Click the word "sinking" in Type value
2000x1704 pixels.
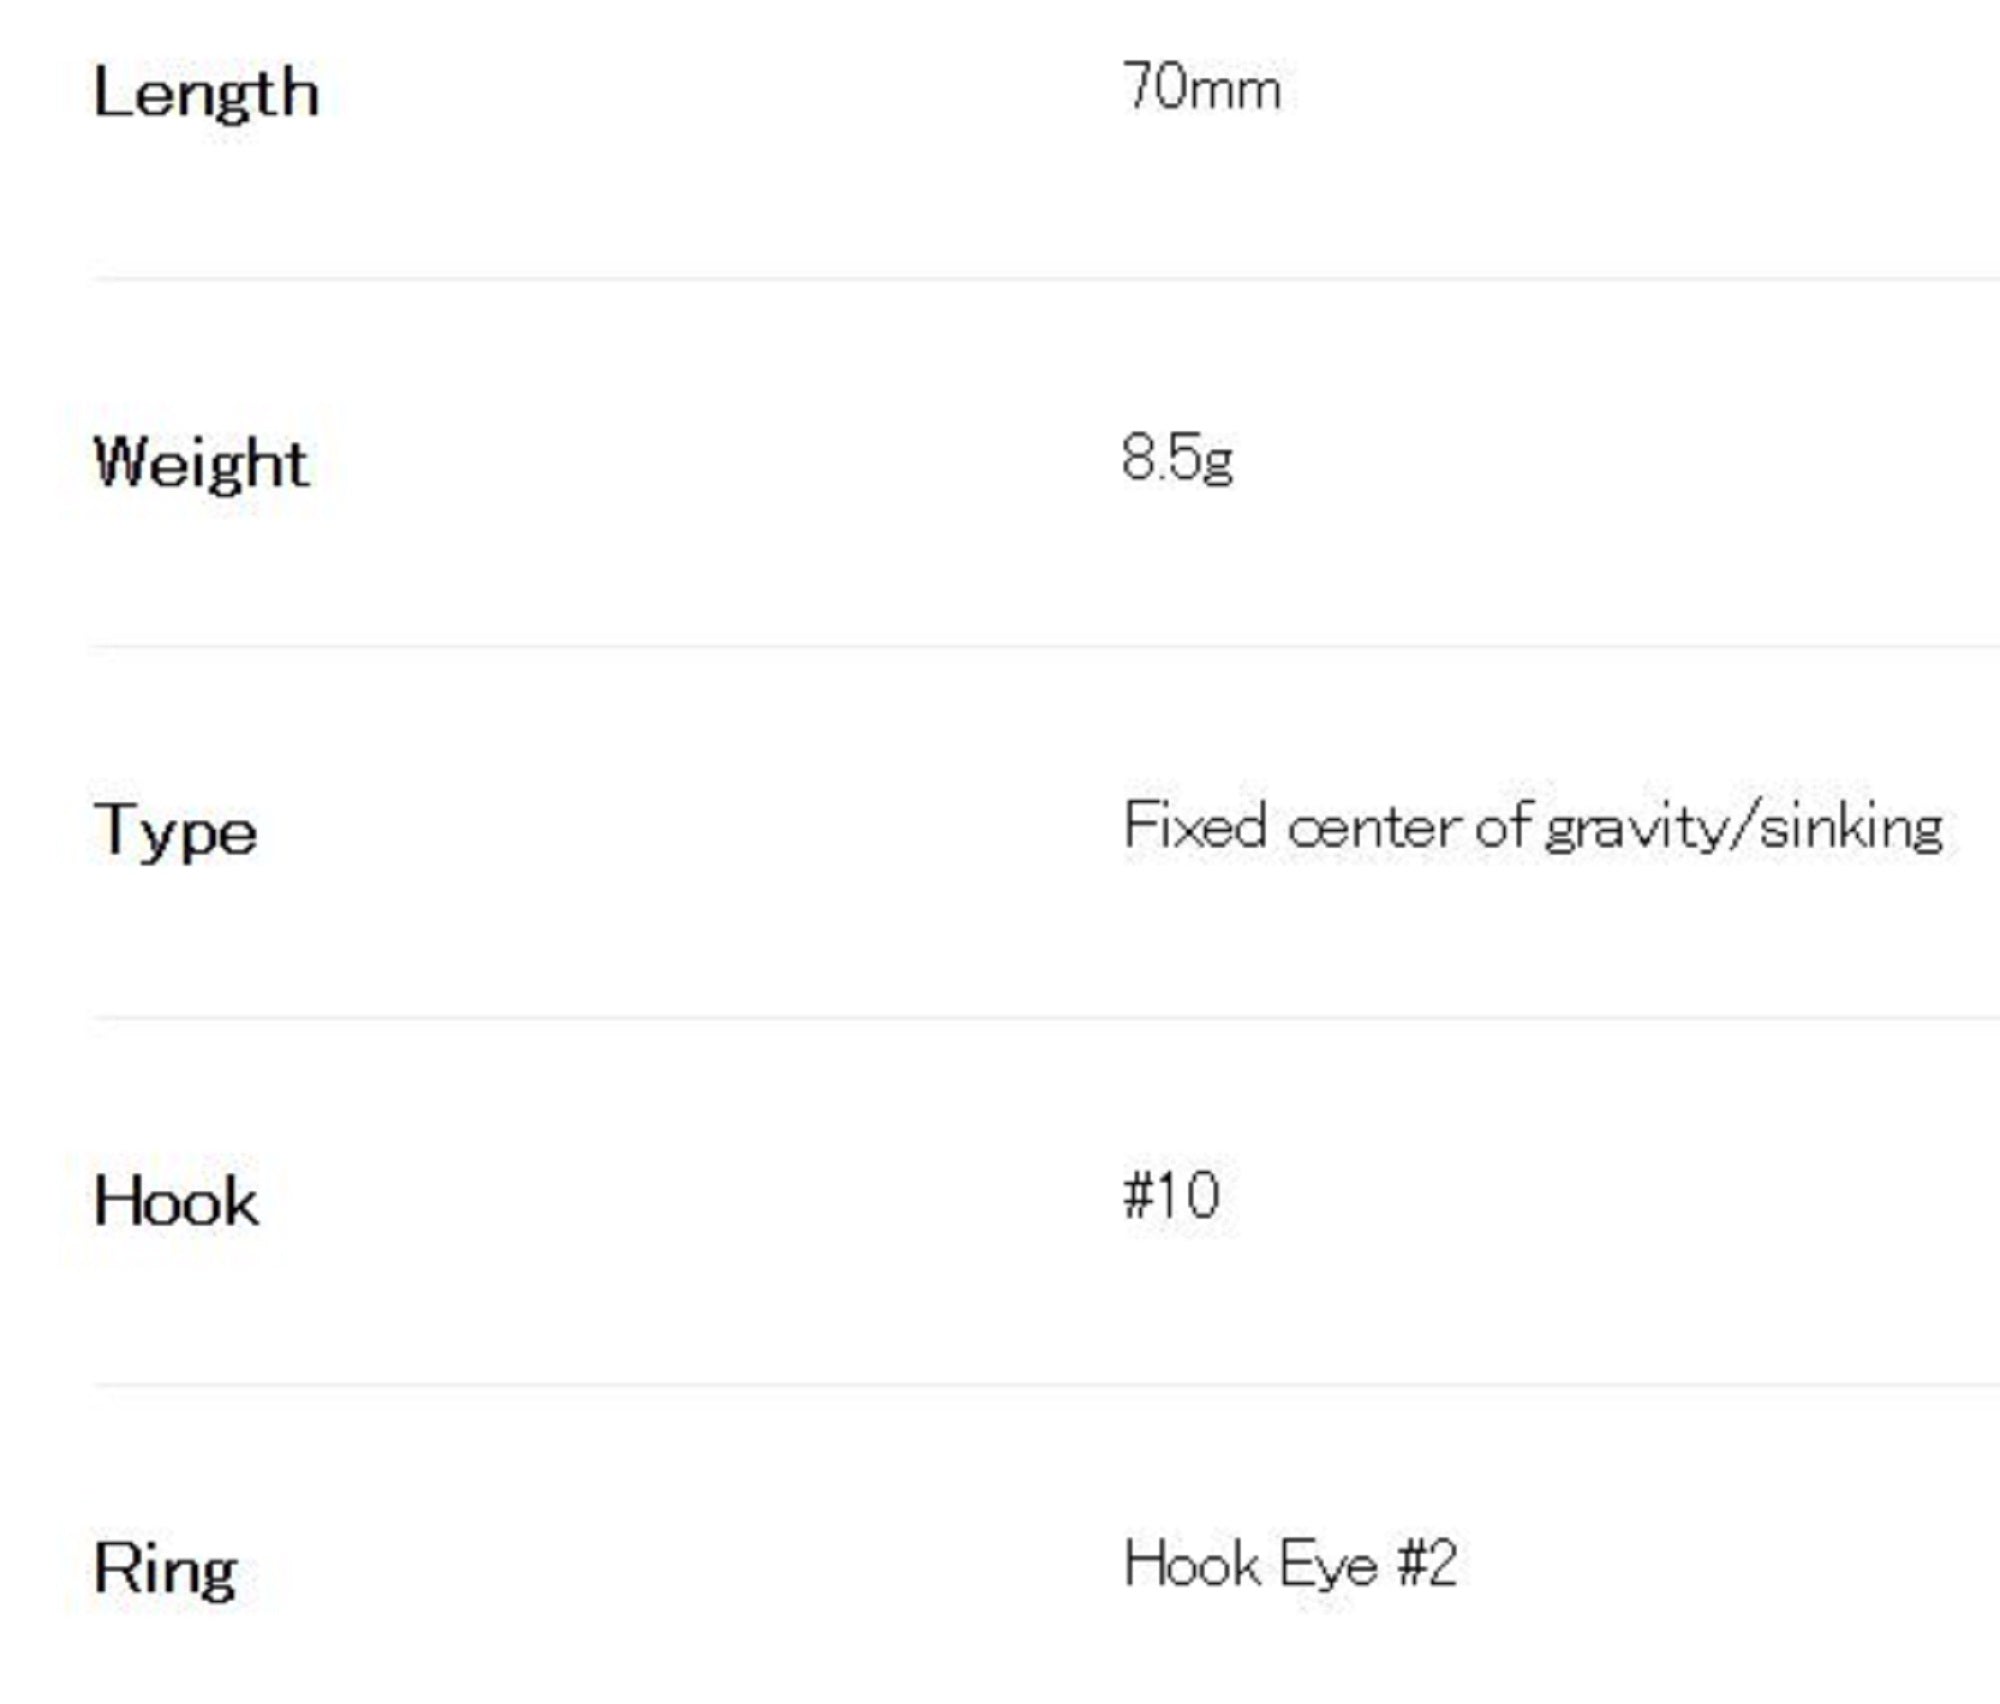[x=1850, y=828]
